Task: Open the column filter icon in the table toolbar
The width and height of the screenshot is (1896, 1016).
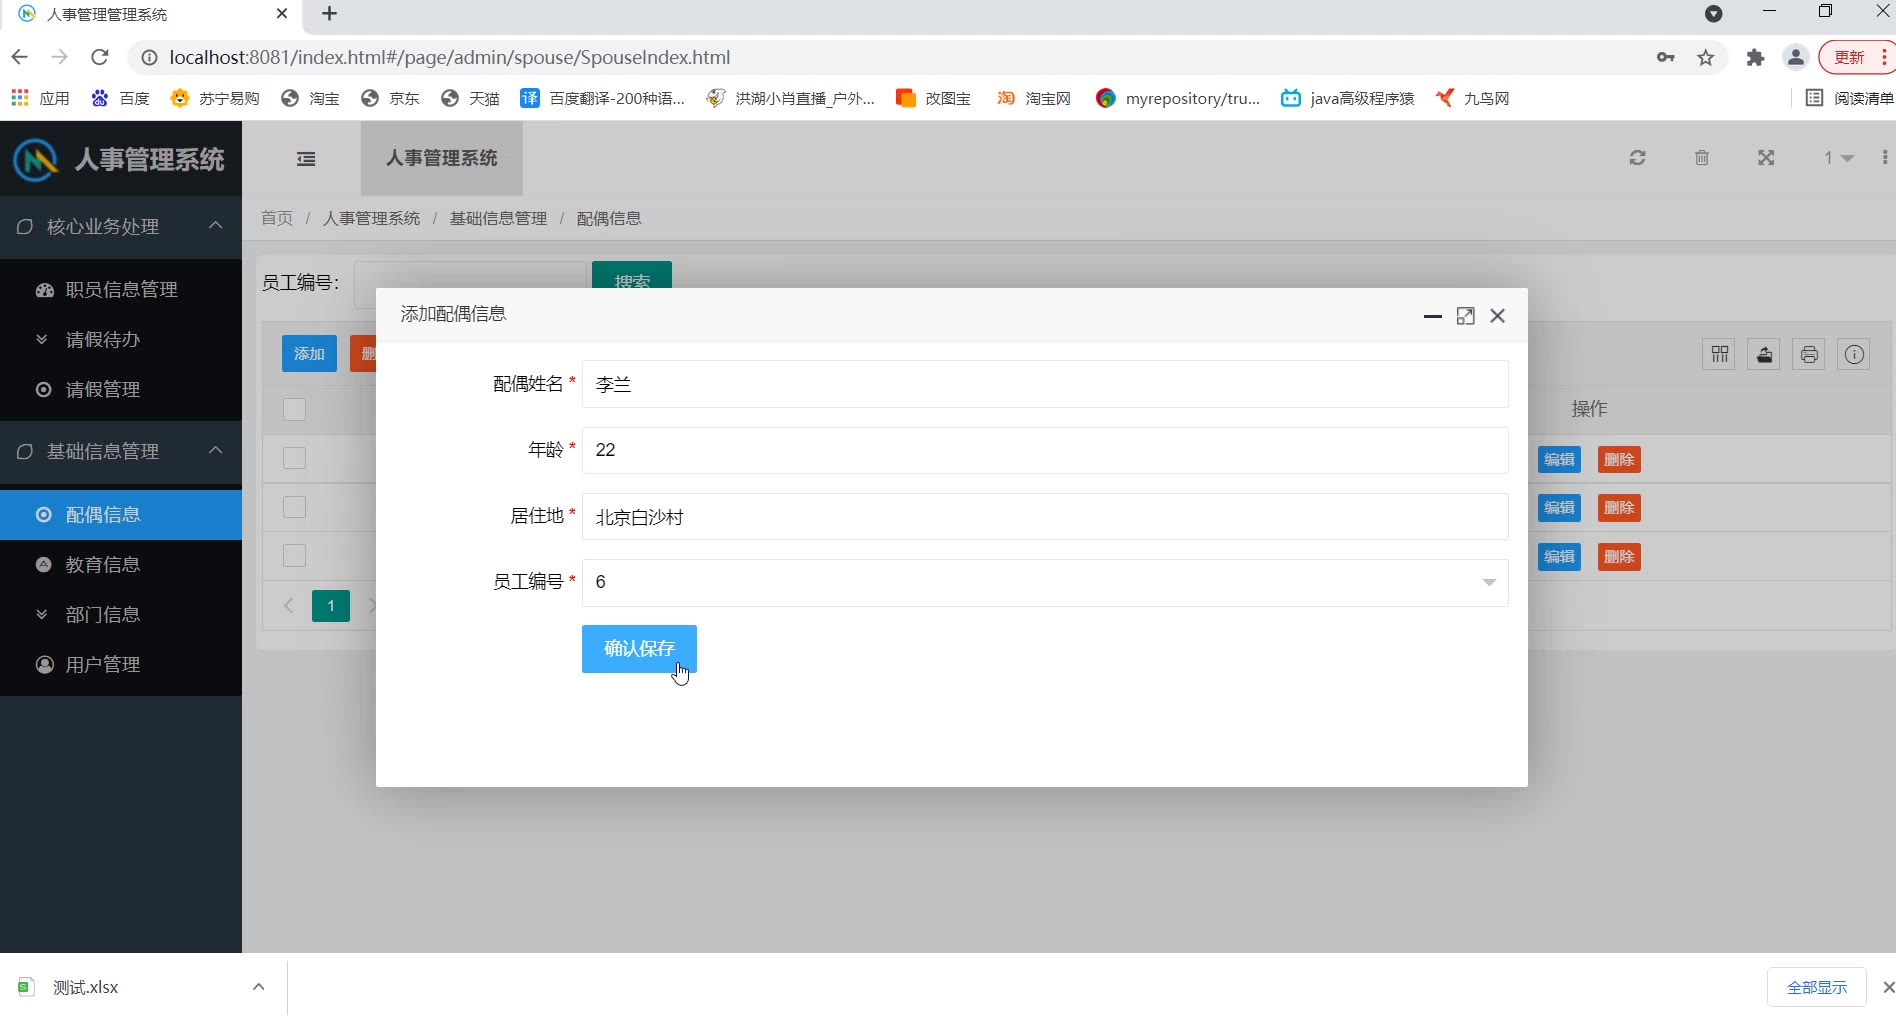Action: pyautogui.click(x=1720, y=354)
